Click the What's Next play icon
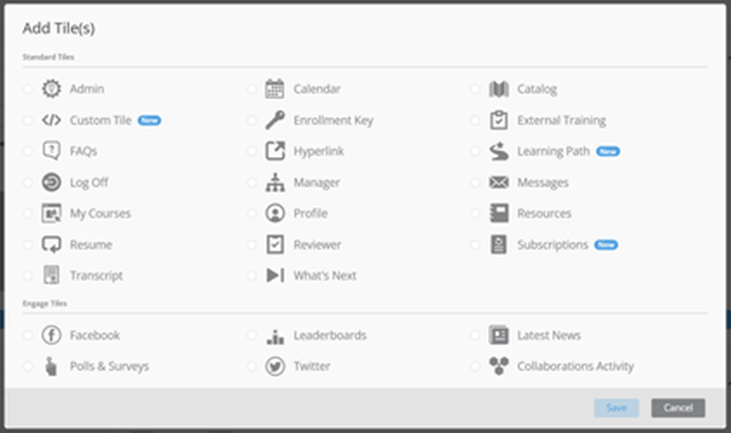The image size is (731, 433). click(x=275, y=275)
